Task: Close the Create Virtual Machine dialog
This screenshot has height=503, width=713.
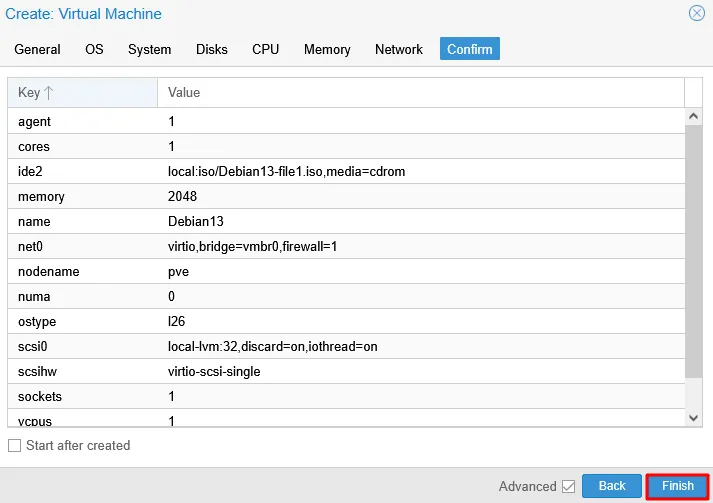Action: click(697, 13)
